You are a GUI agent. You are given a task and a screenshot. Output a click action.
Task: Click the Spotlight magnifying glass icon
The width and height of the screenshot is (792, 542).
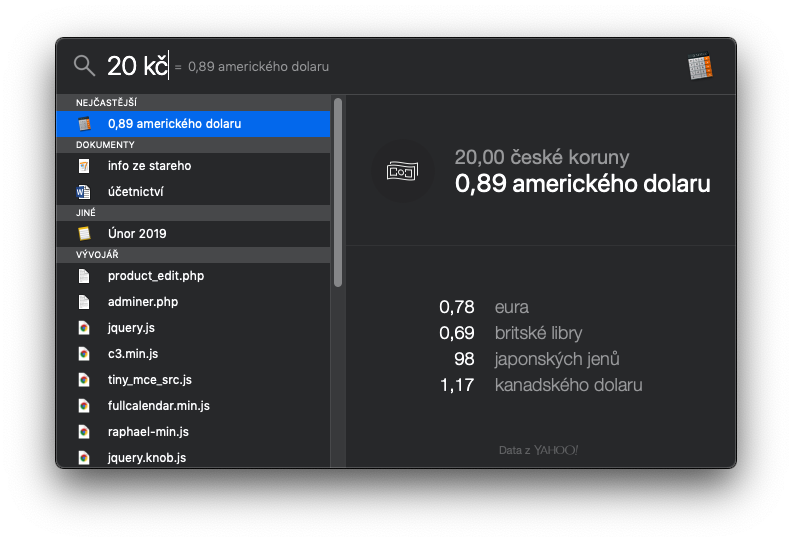(85, 66)
